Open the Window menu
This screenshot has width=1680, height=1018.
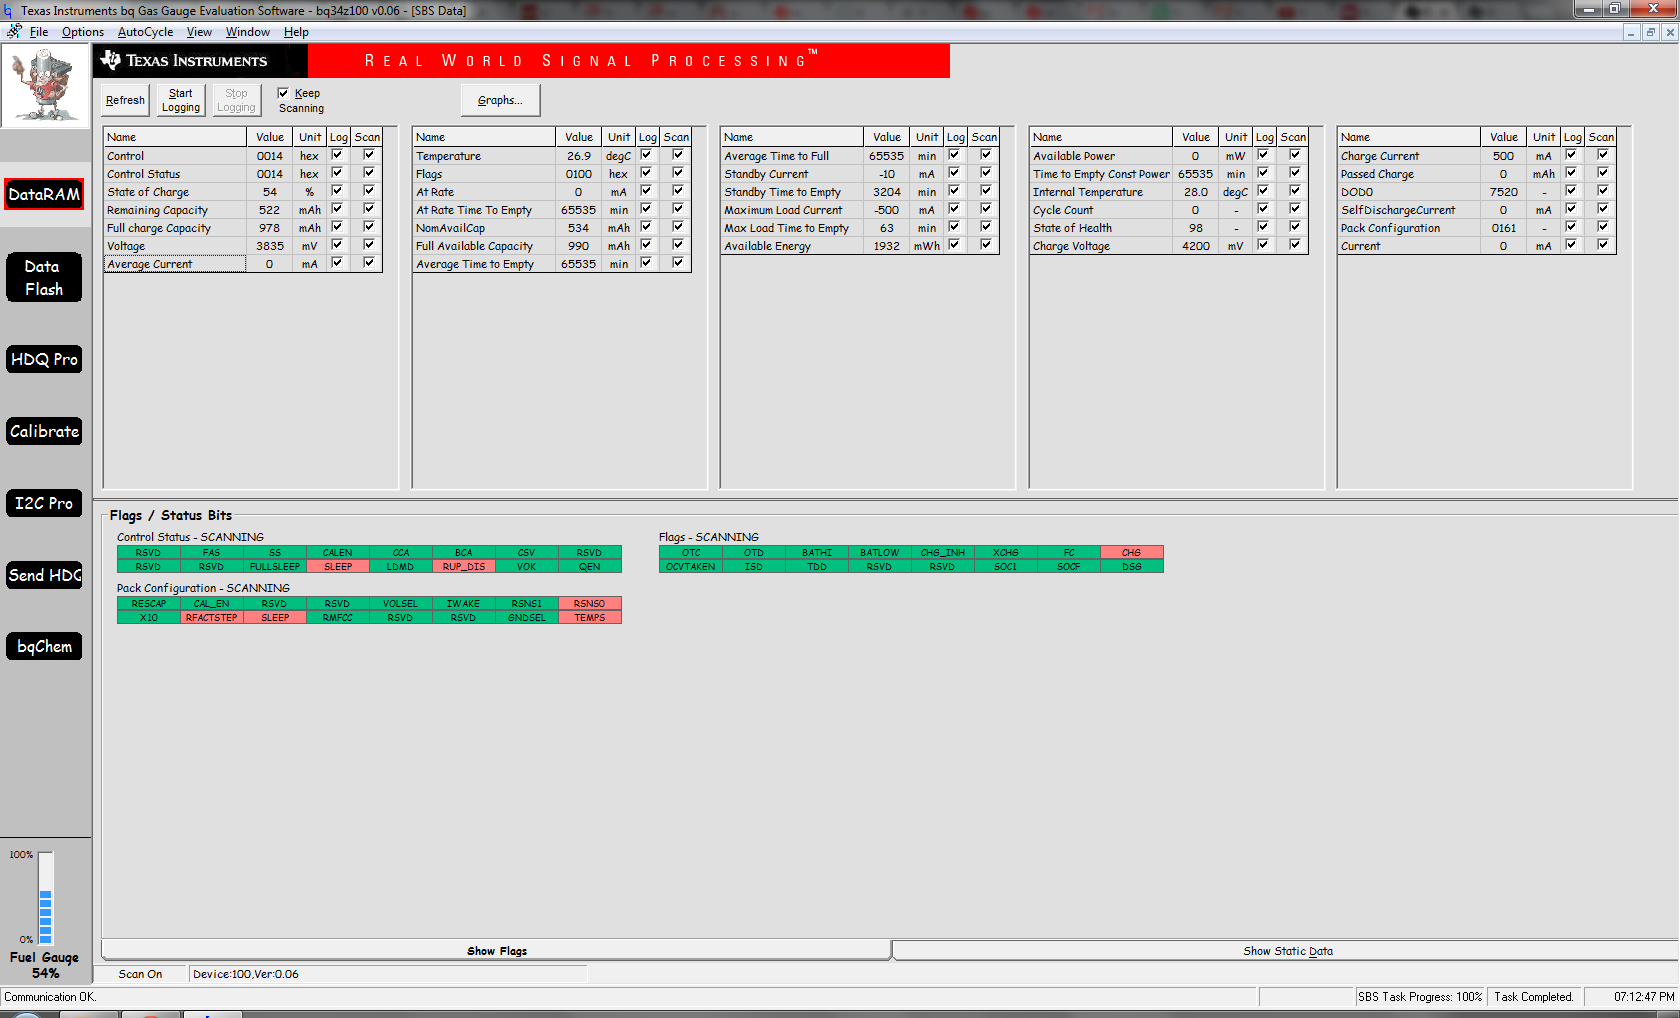click(248, 32)
